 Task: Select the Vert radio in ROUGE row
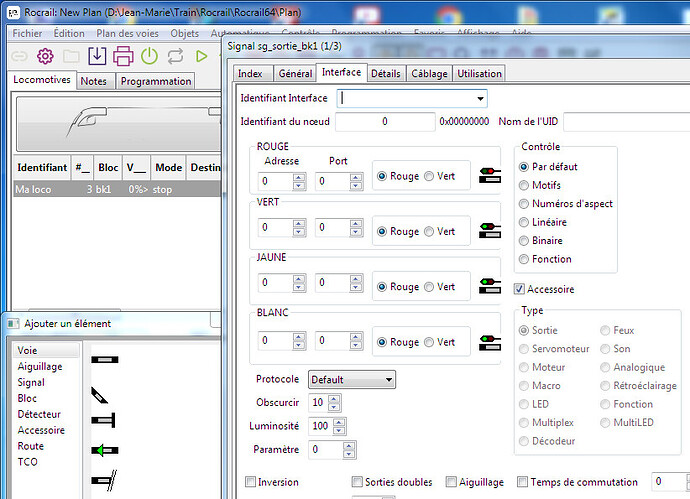[x=430, y=176]
